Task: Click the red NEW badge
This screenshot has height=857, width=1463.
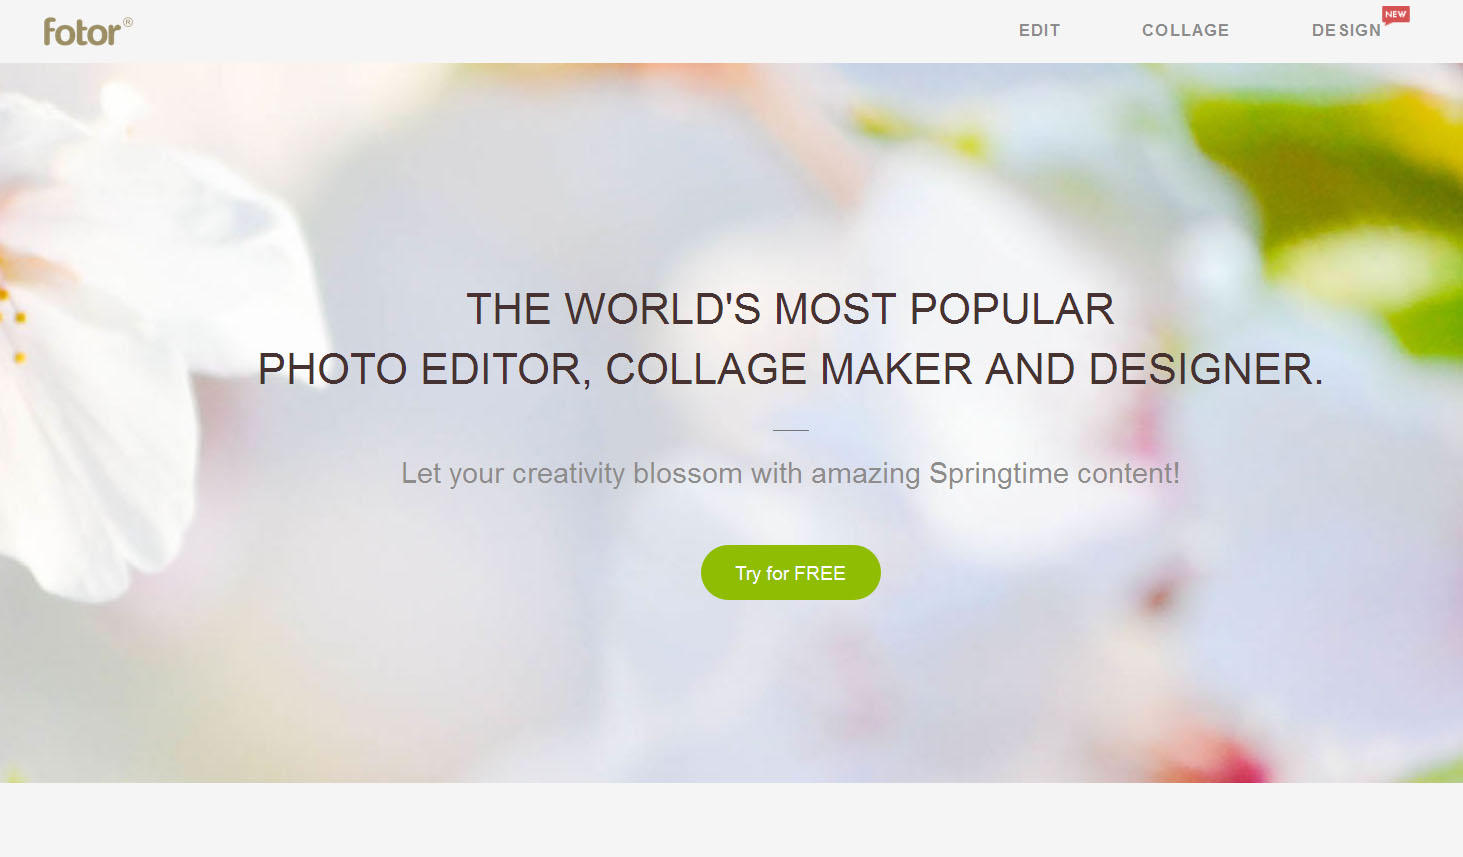Action: [x=1396, y=14]
